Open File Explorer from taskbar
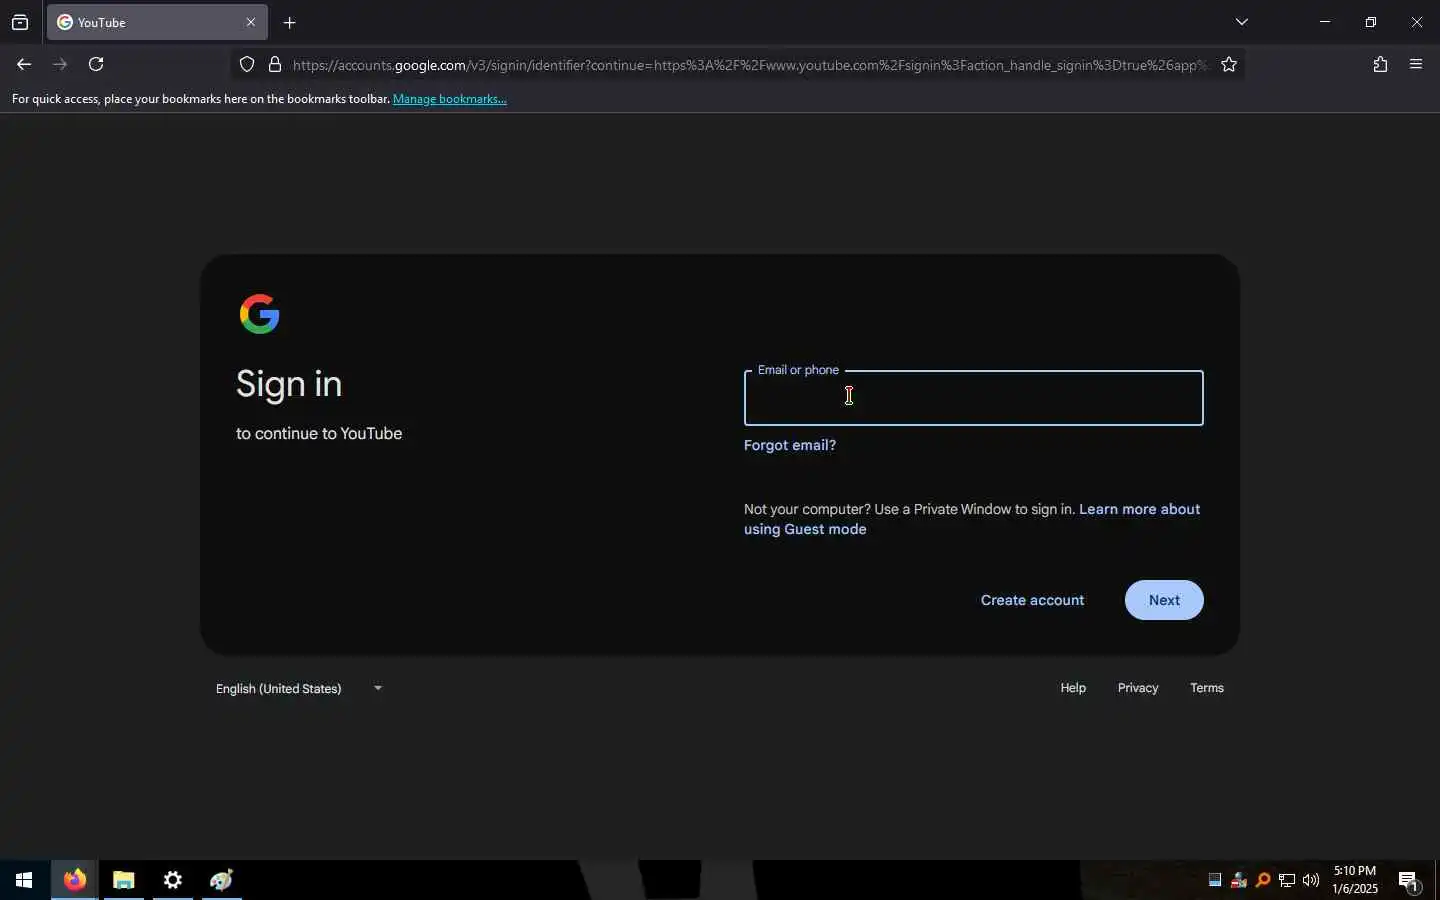This screenshot has height=900, width=1440. click(x=123, y=880)
